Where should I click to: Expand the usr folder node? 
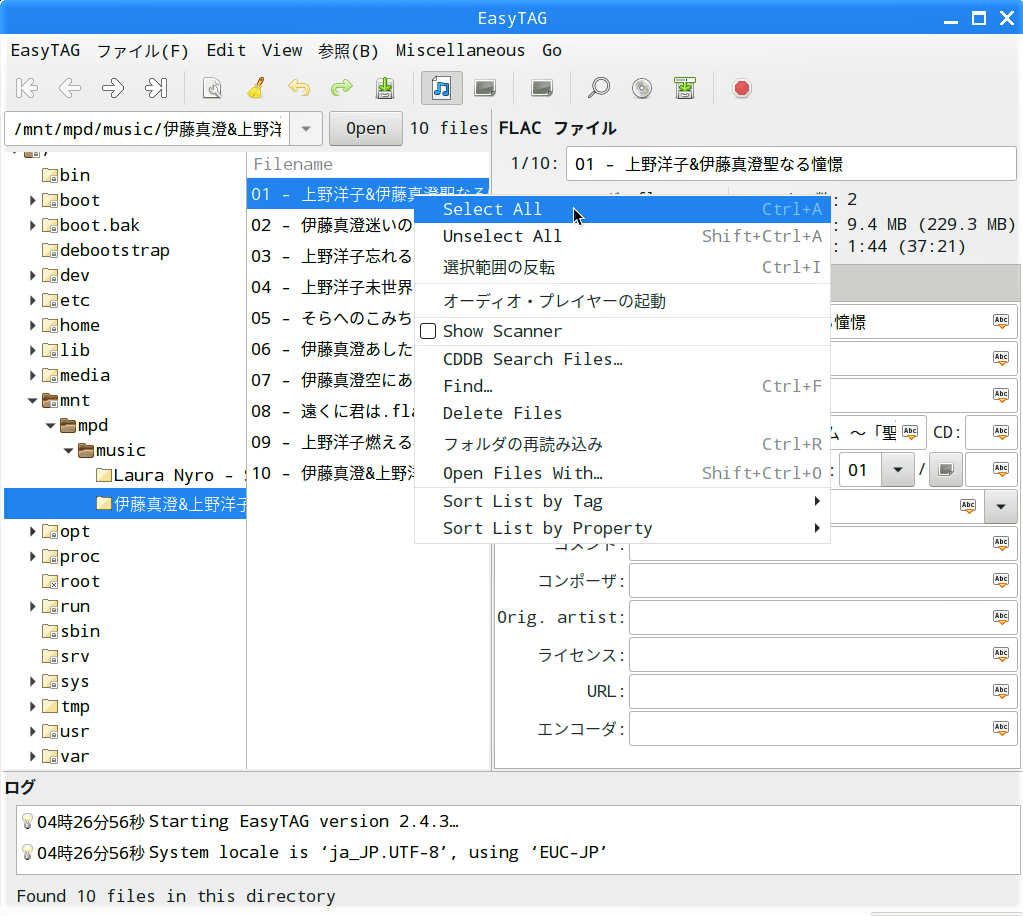click(32, 732)
